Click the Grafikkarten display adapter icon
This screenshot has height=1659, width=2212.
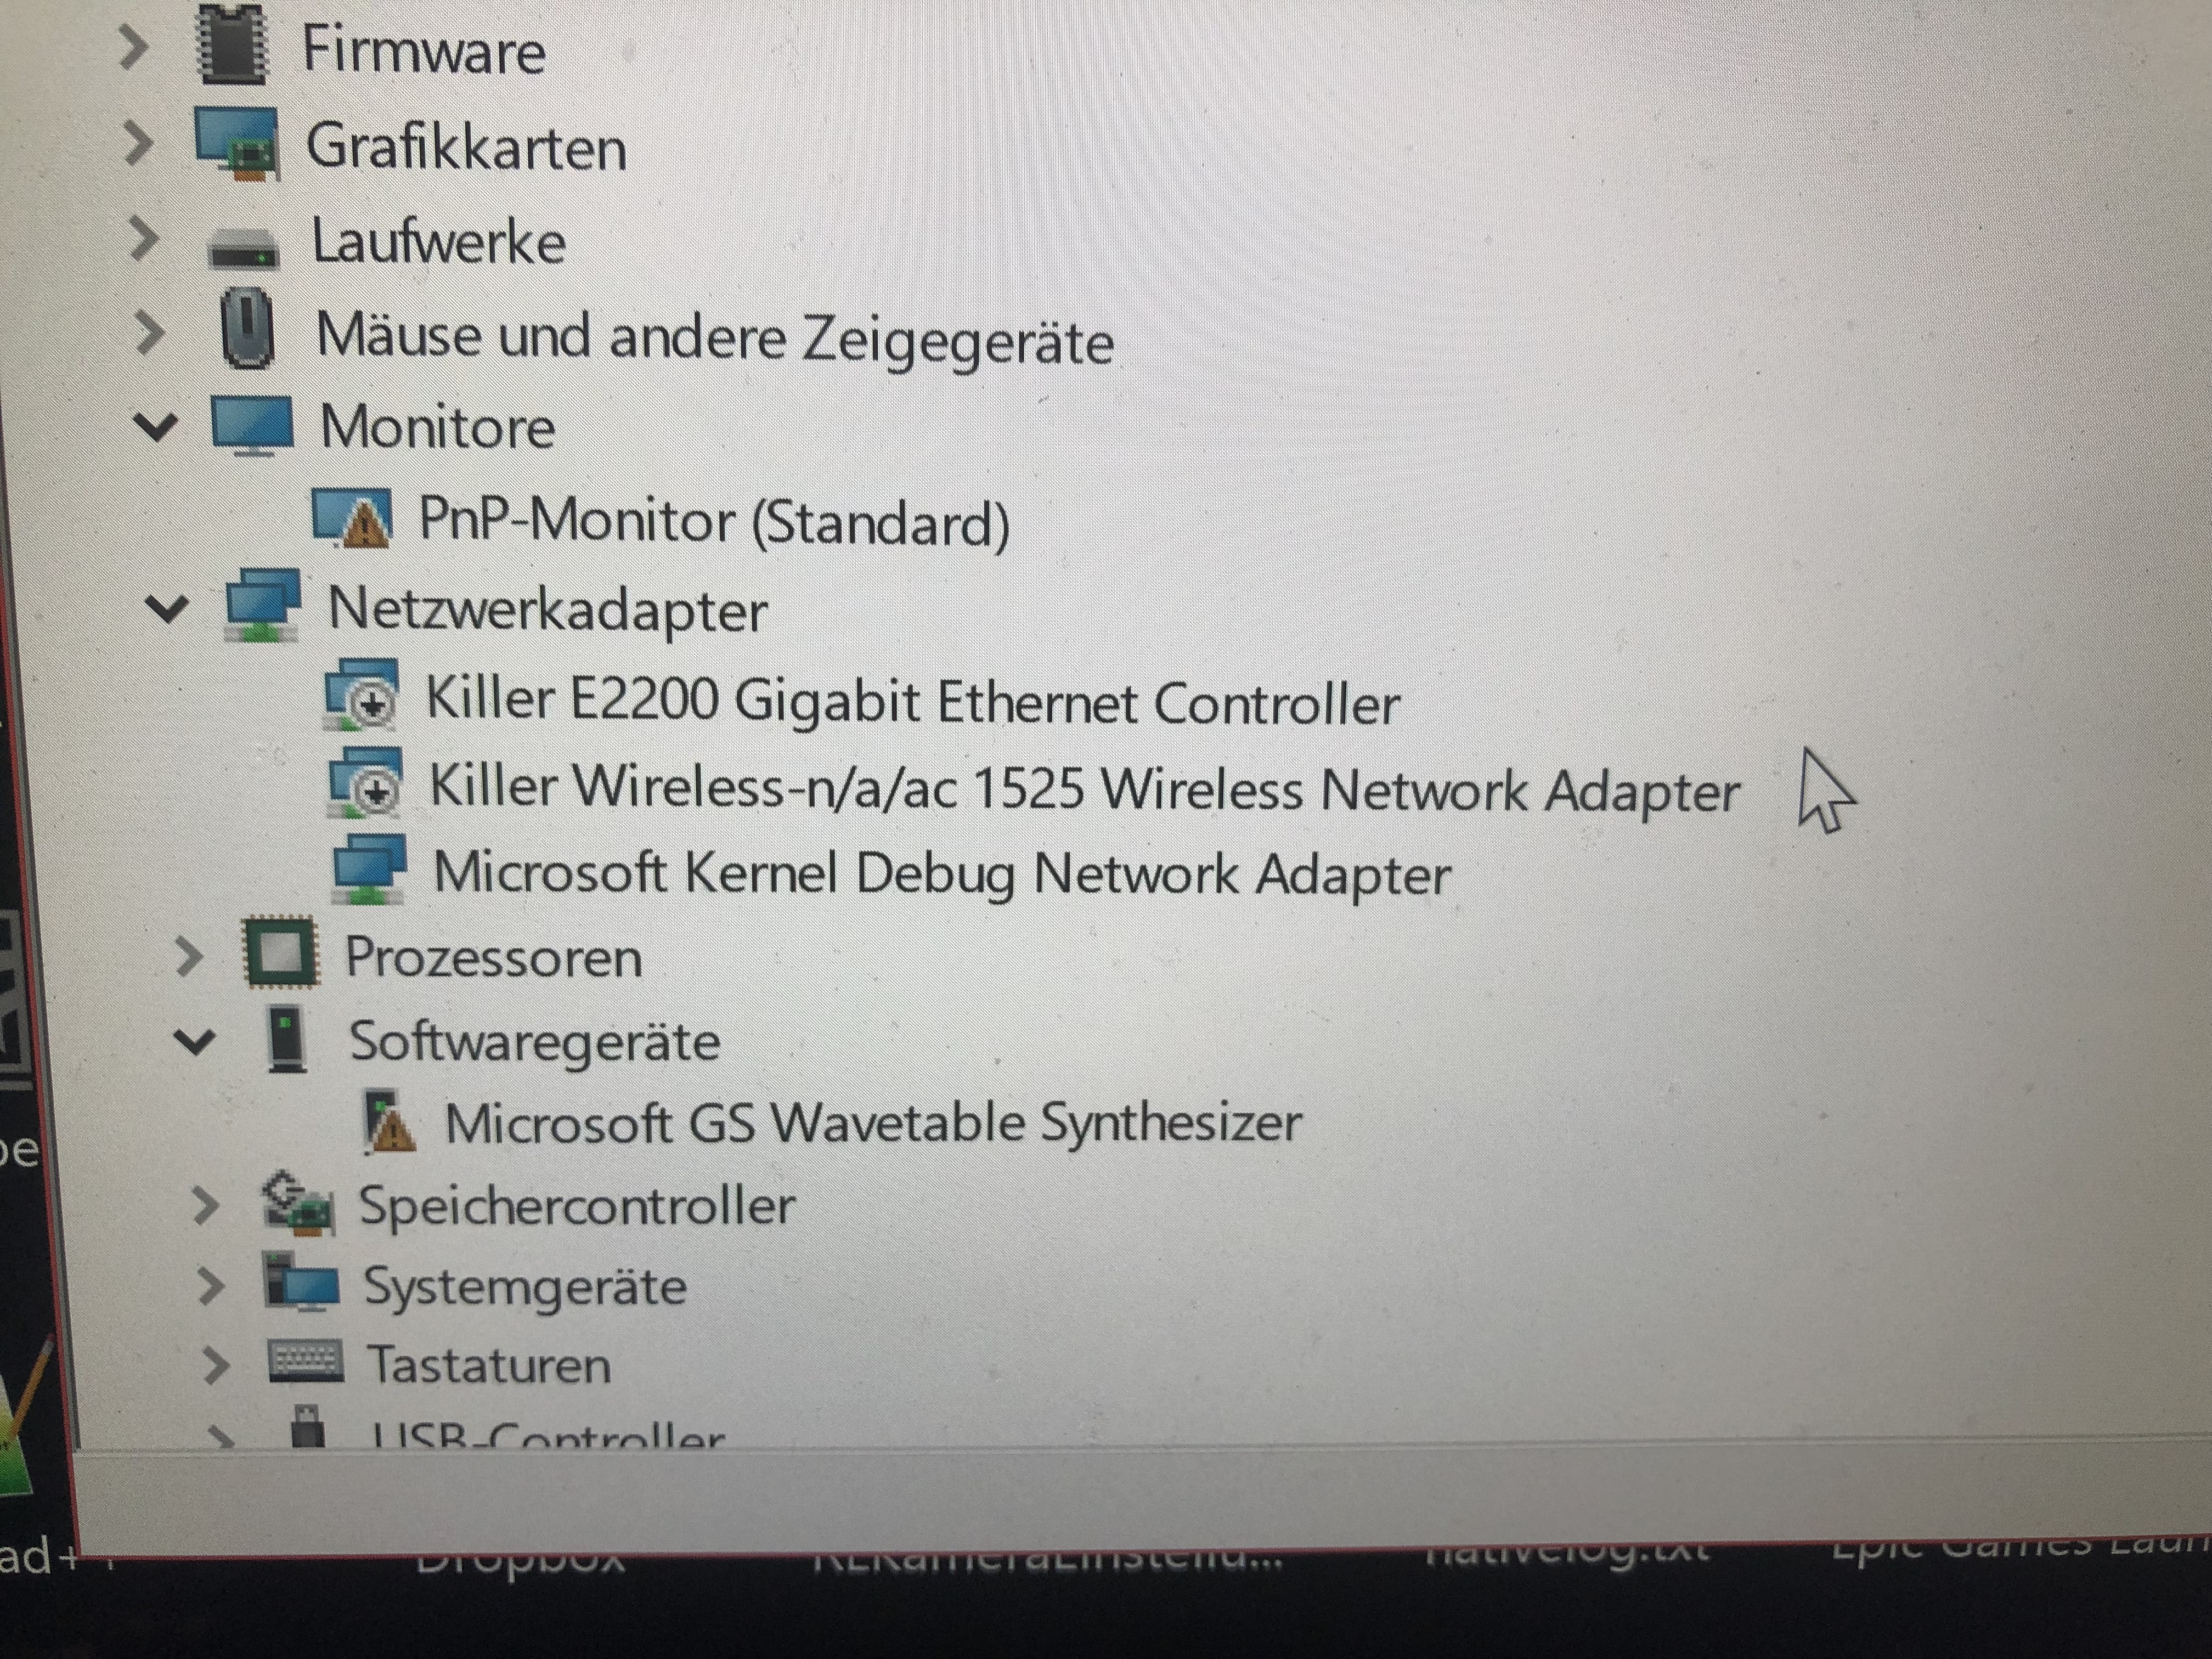pyautogui.click(x=236, y=143)
